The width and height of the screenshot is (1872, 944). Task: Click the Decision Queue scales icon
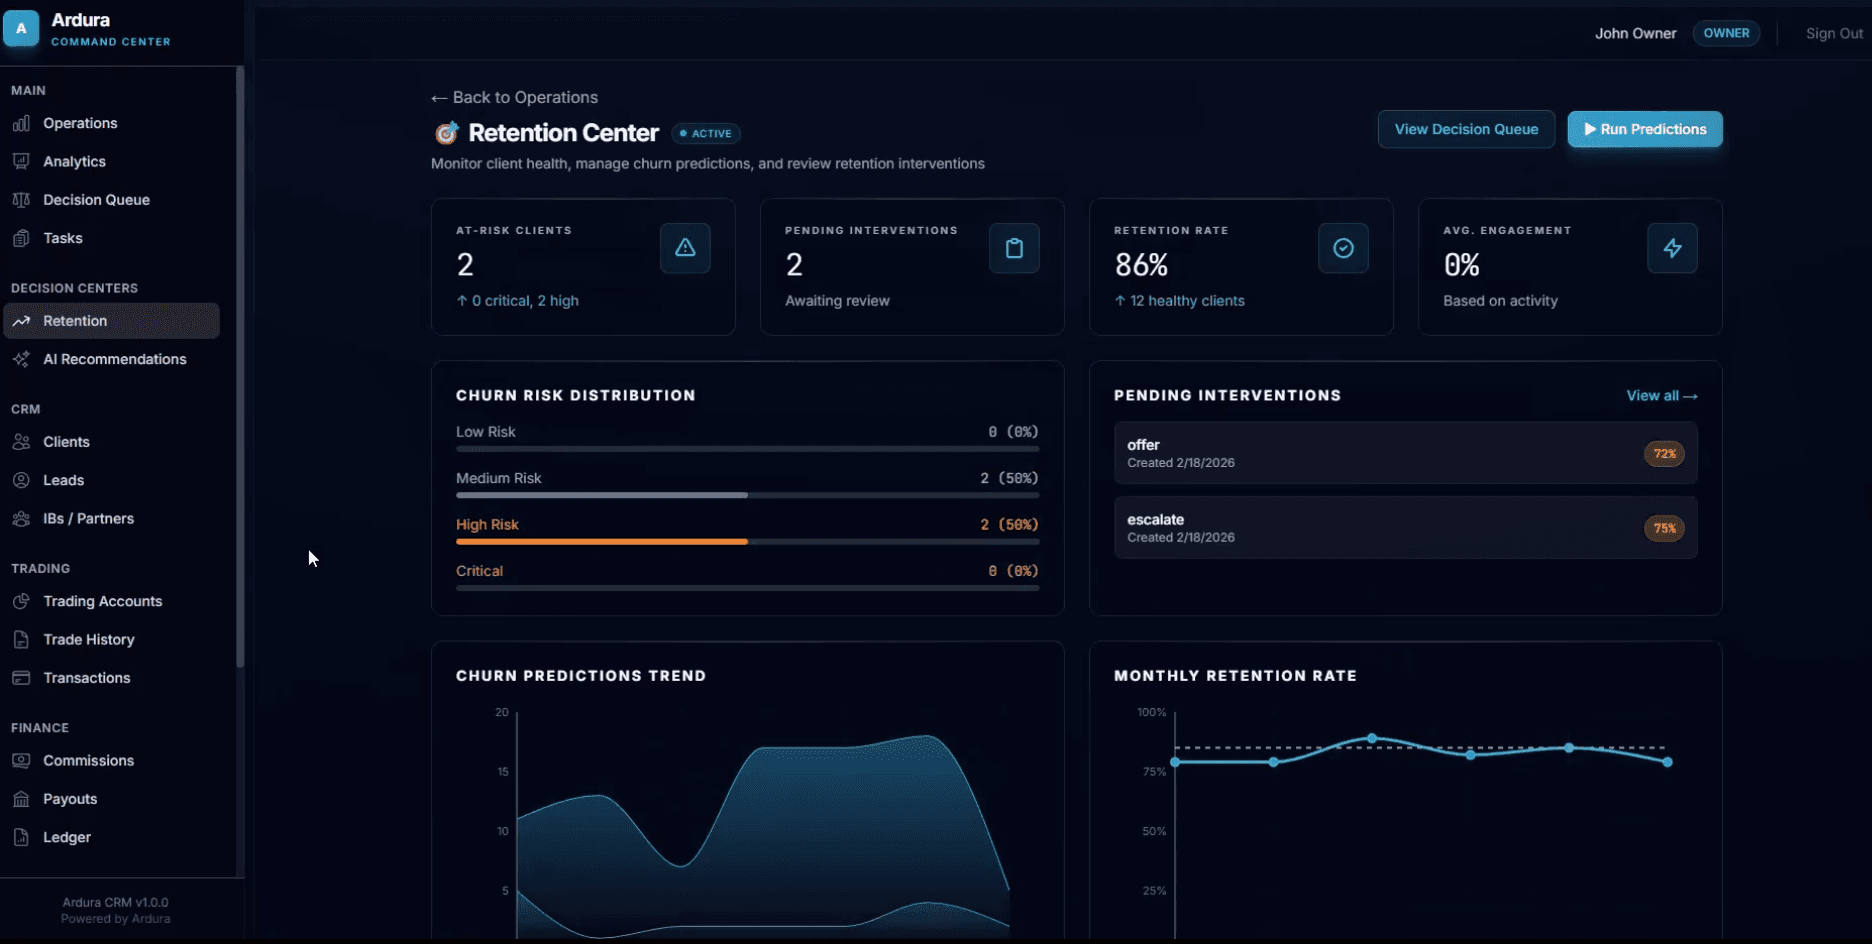21,200
